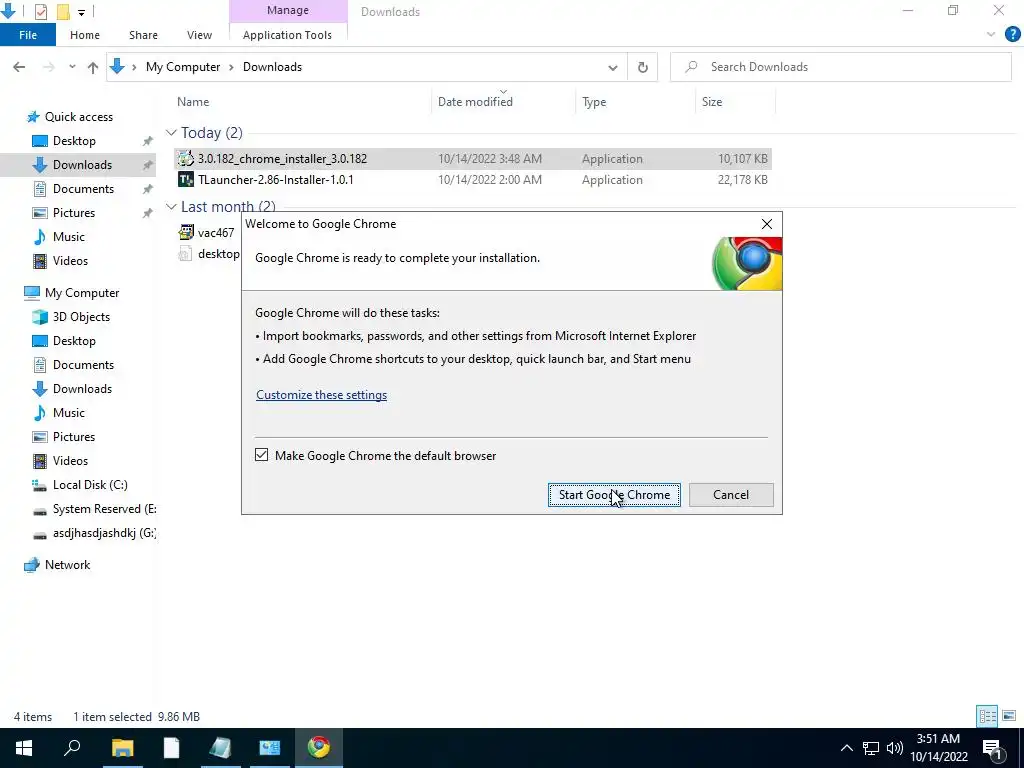The height and width of the screenshot is (768, 1024).
Task: Open pinned Desktop under Quick access
Action: pyautogui.click(x=74, y=140)
